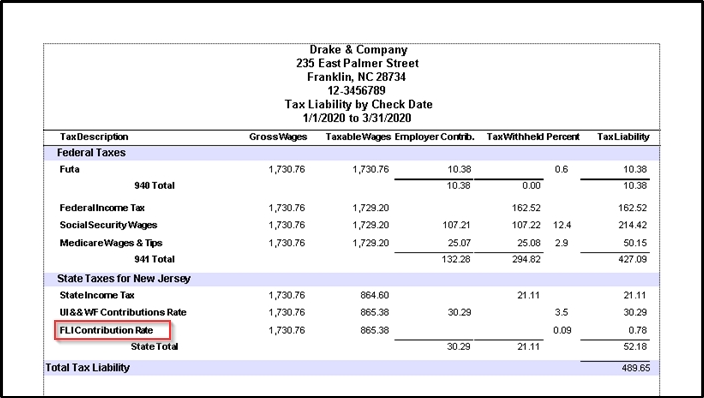Screen dimensions: 704x398
Task: Click State Total liability '52.18'
Action: pos(635,346)
